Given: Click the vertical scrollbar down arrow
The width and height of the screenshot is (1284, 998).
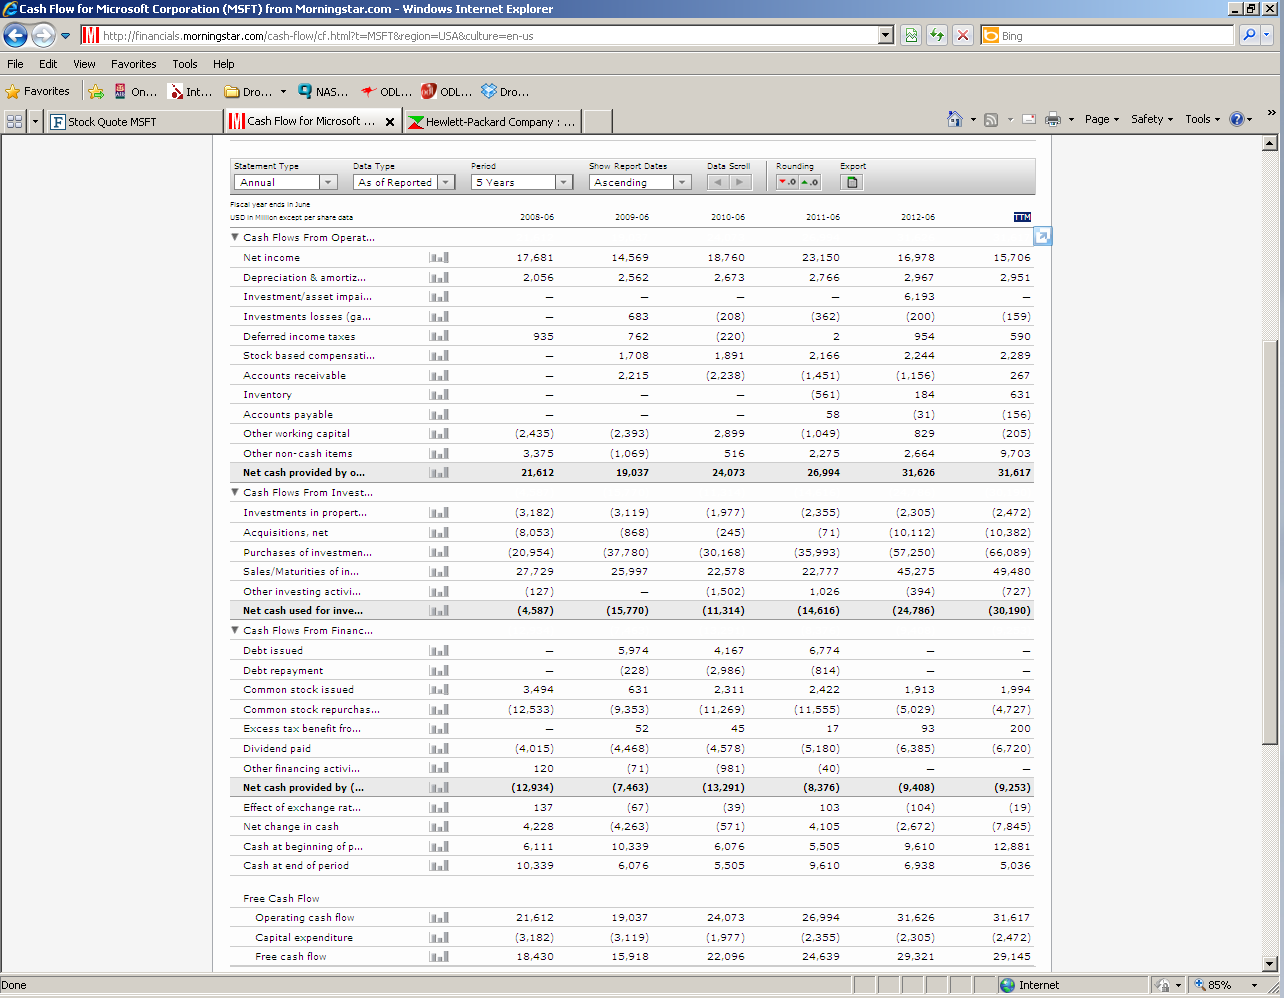Looking at the screenshot, I should (1270, 964).
